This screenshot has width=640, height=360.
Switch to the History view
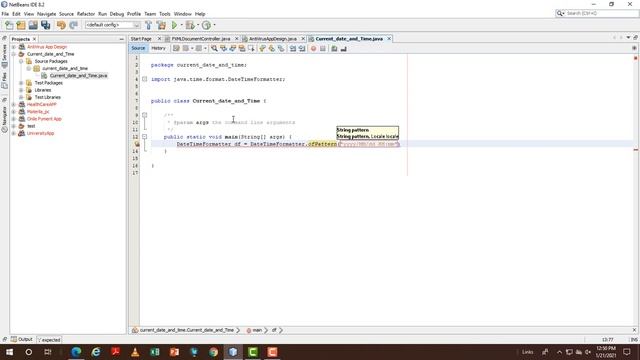point(158,48)
